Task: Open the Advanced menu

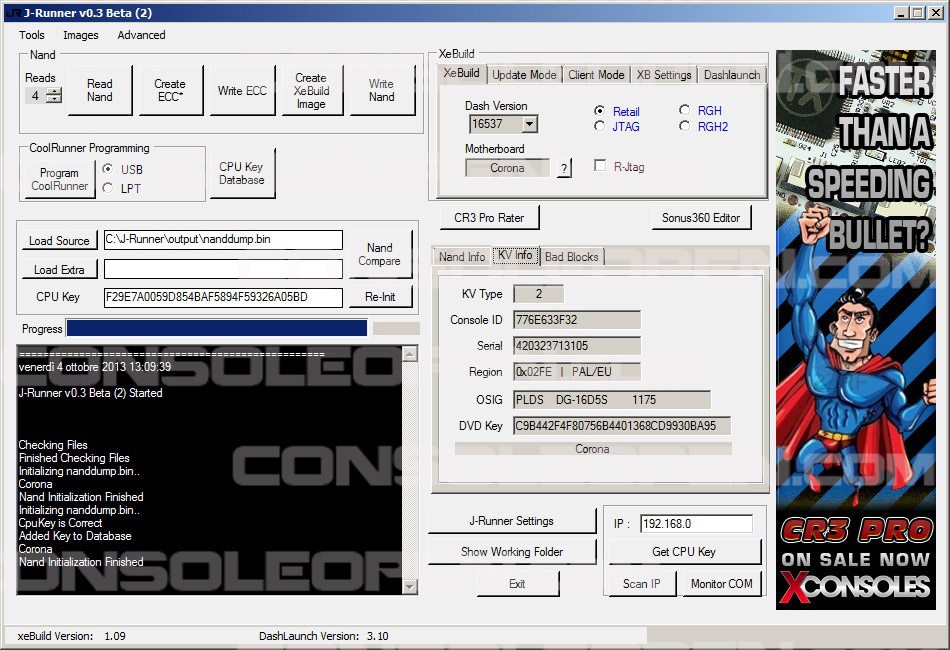Action: 141,35
